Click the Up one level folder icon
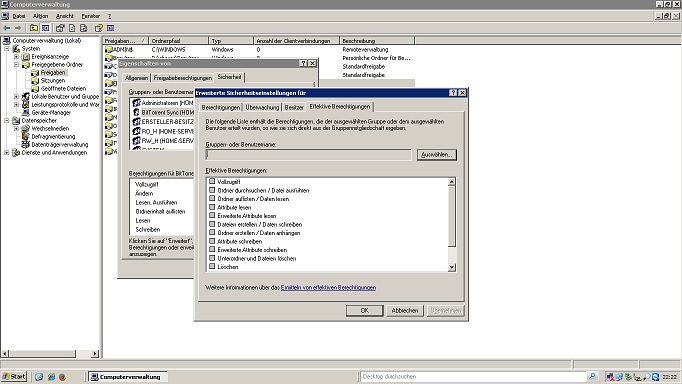Image resolution: width=682 pixels, height=384 pixels. click(33, 28)
